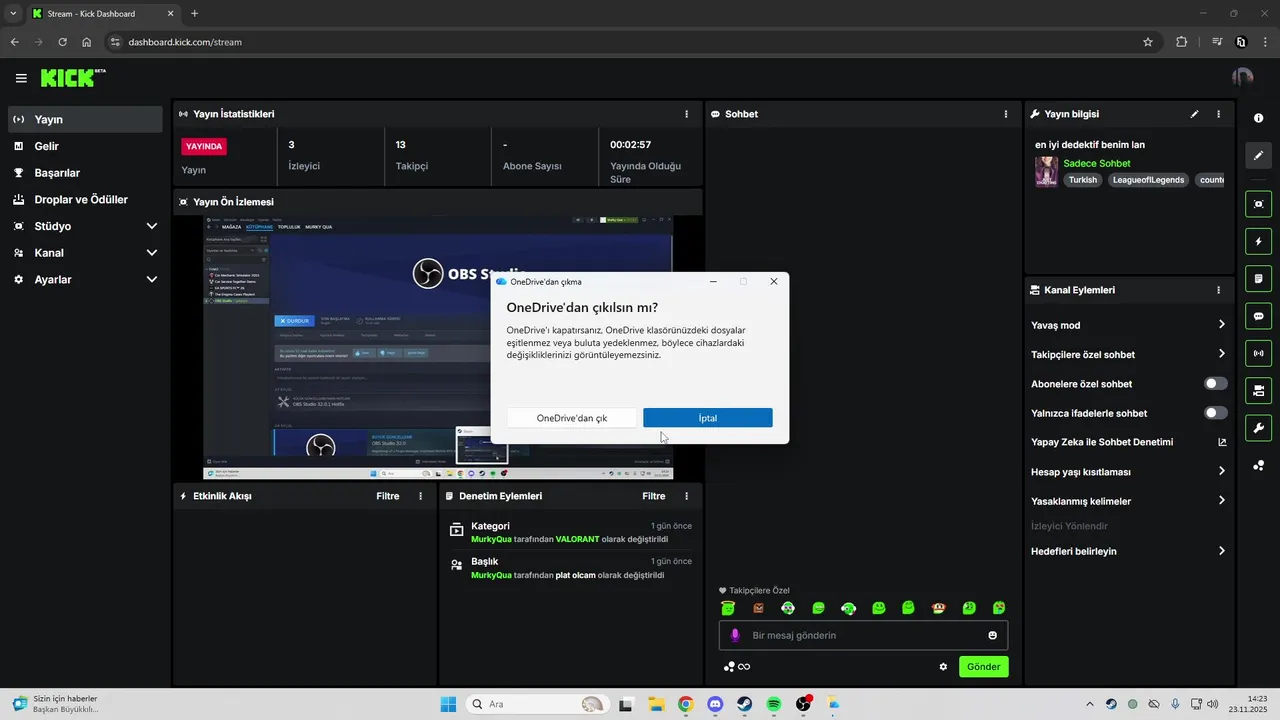Click the Bir mesaj gönderin input field
The width and height of the screenshot is (1280, 720).
tap(863, 635)
